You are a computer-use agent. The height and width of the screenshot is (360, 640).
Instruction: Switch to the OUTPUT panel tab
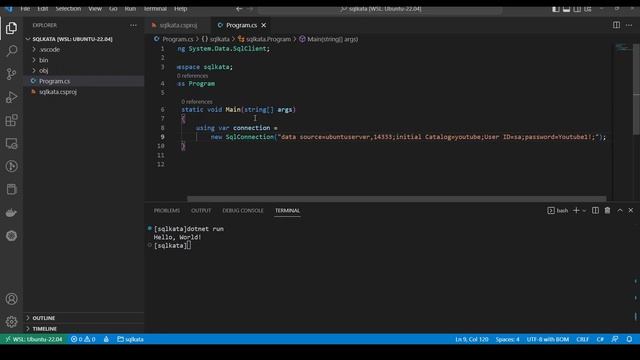[201, 210]
